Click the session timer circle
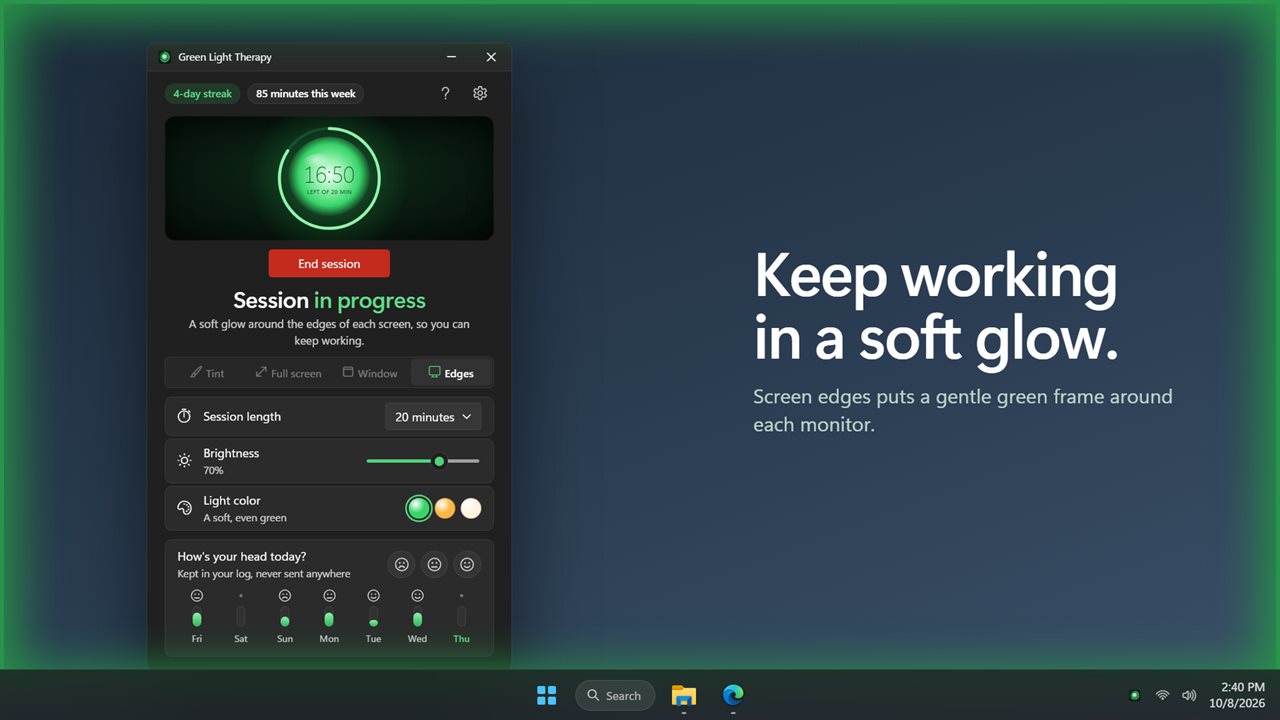Image resolution: width=1280 pixels, height=720 pixels. coord(329,178)
